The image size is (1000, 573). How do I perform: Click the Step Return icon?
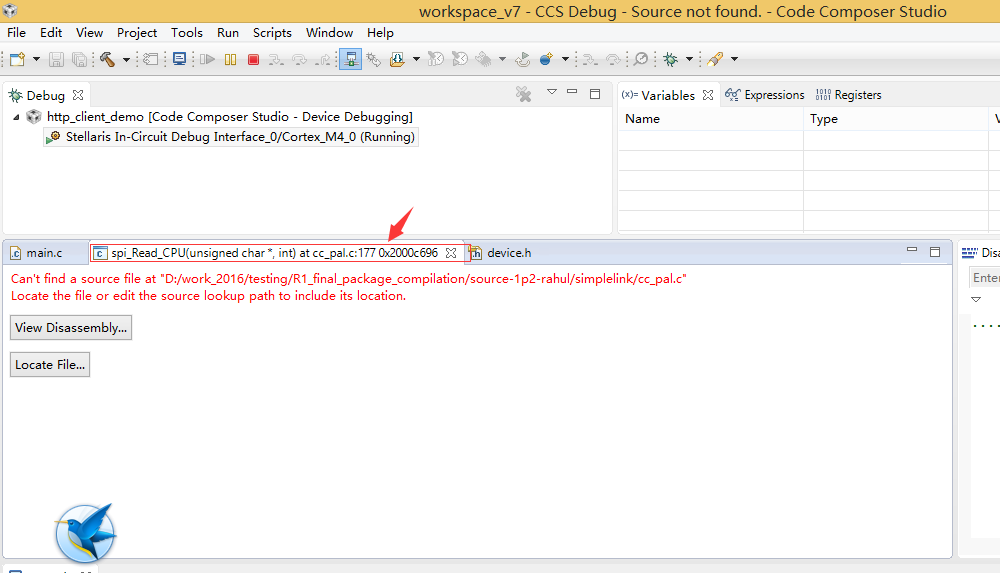pyautogui.click(x=324, y=59)
